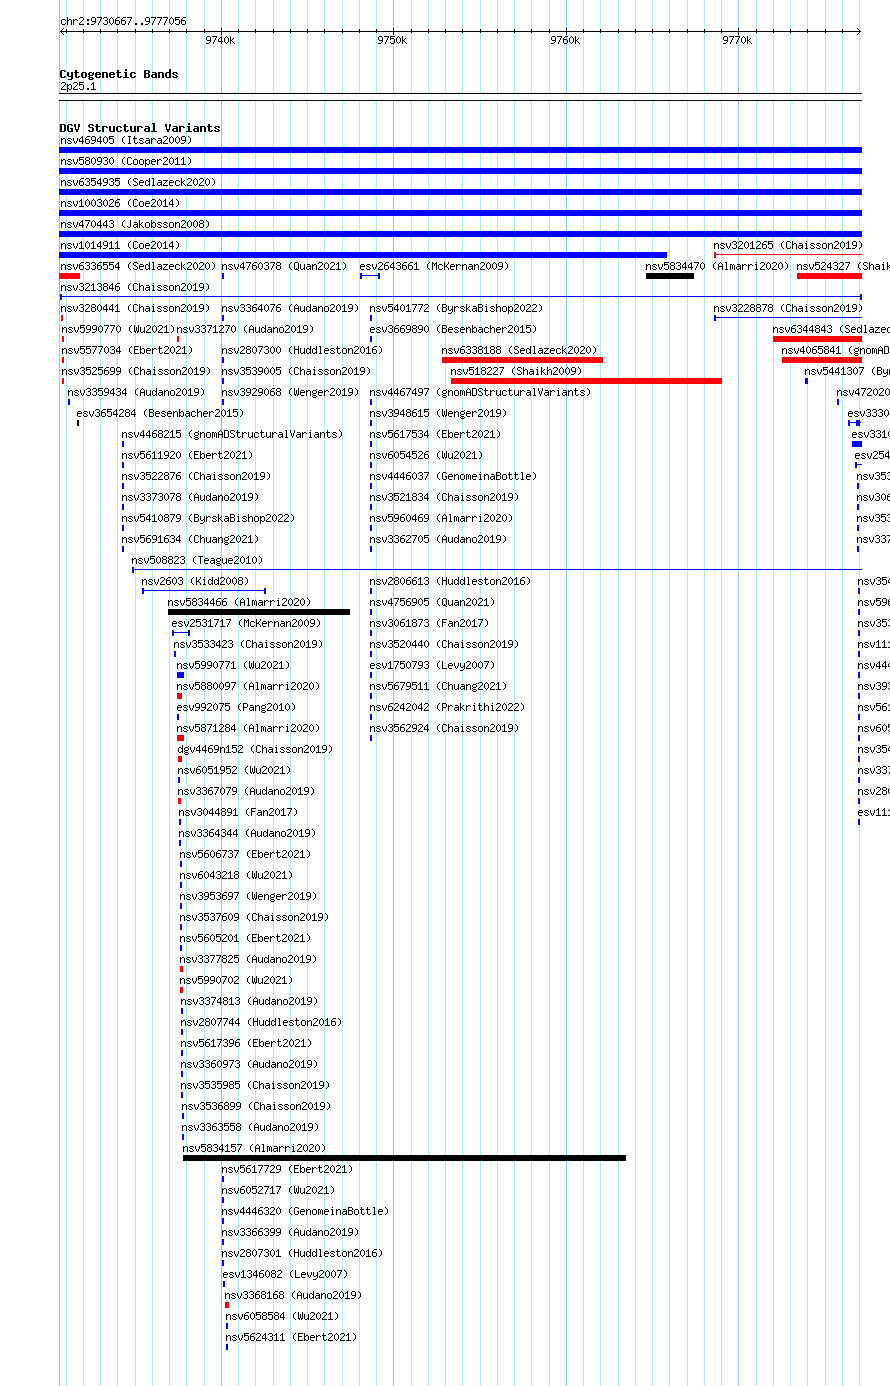Click the nsv3359434 (Audano2019) label

(136, 392)
